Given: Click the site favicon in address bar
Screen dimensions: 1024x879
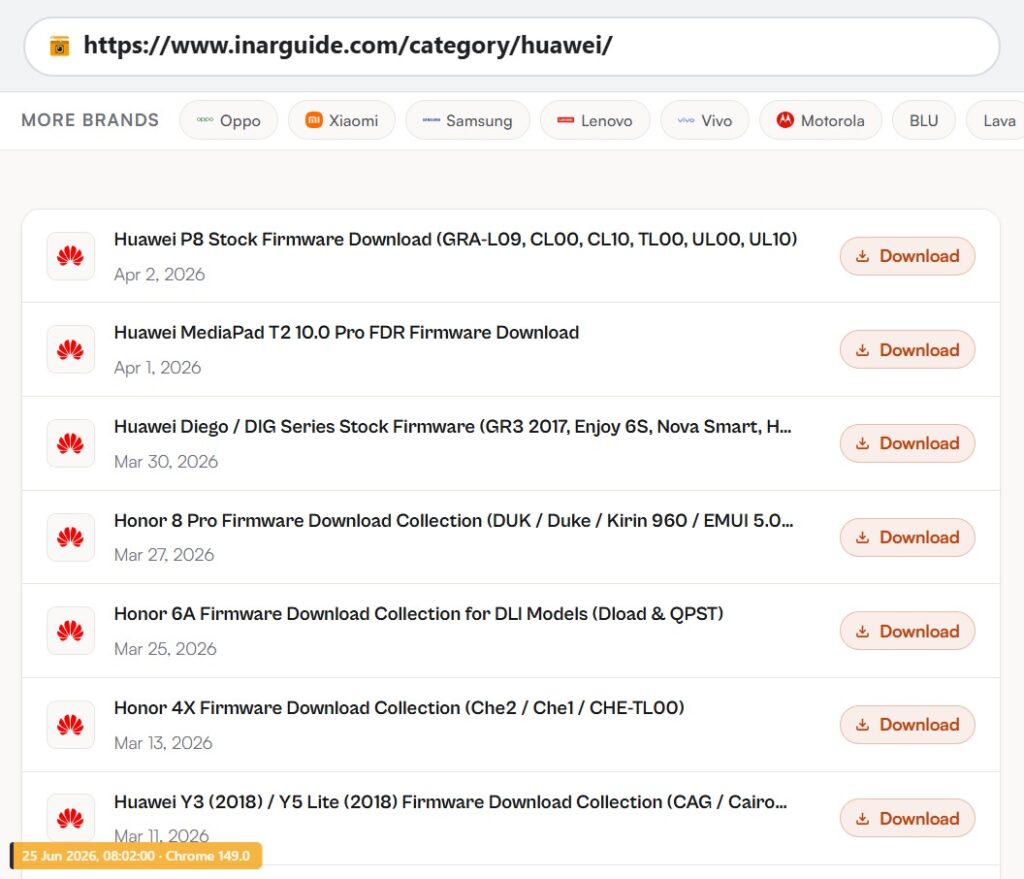Looking at the screenshot, I should [x=59, y=46].
